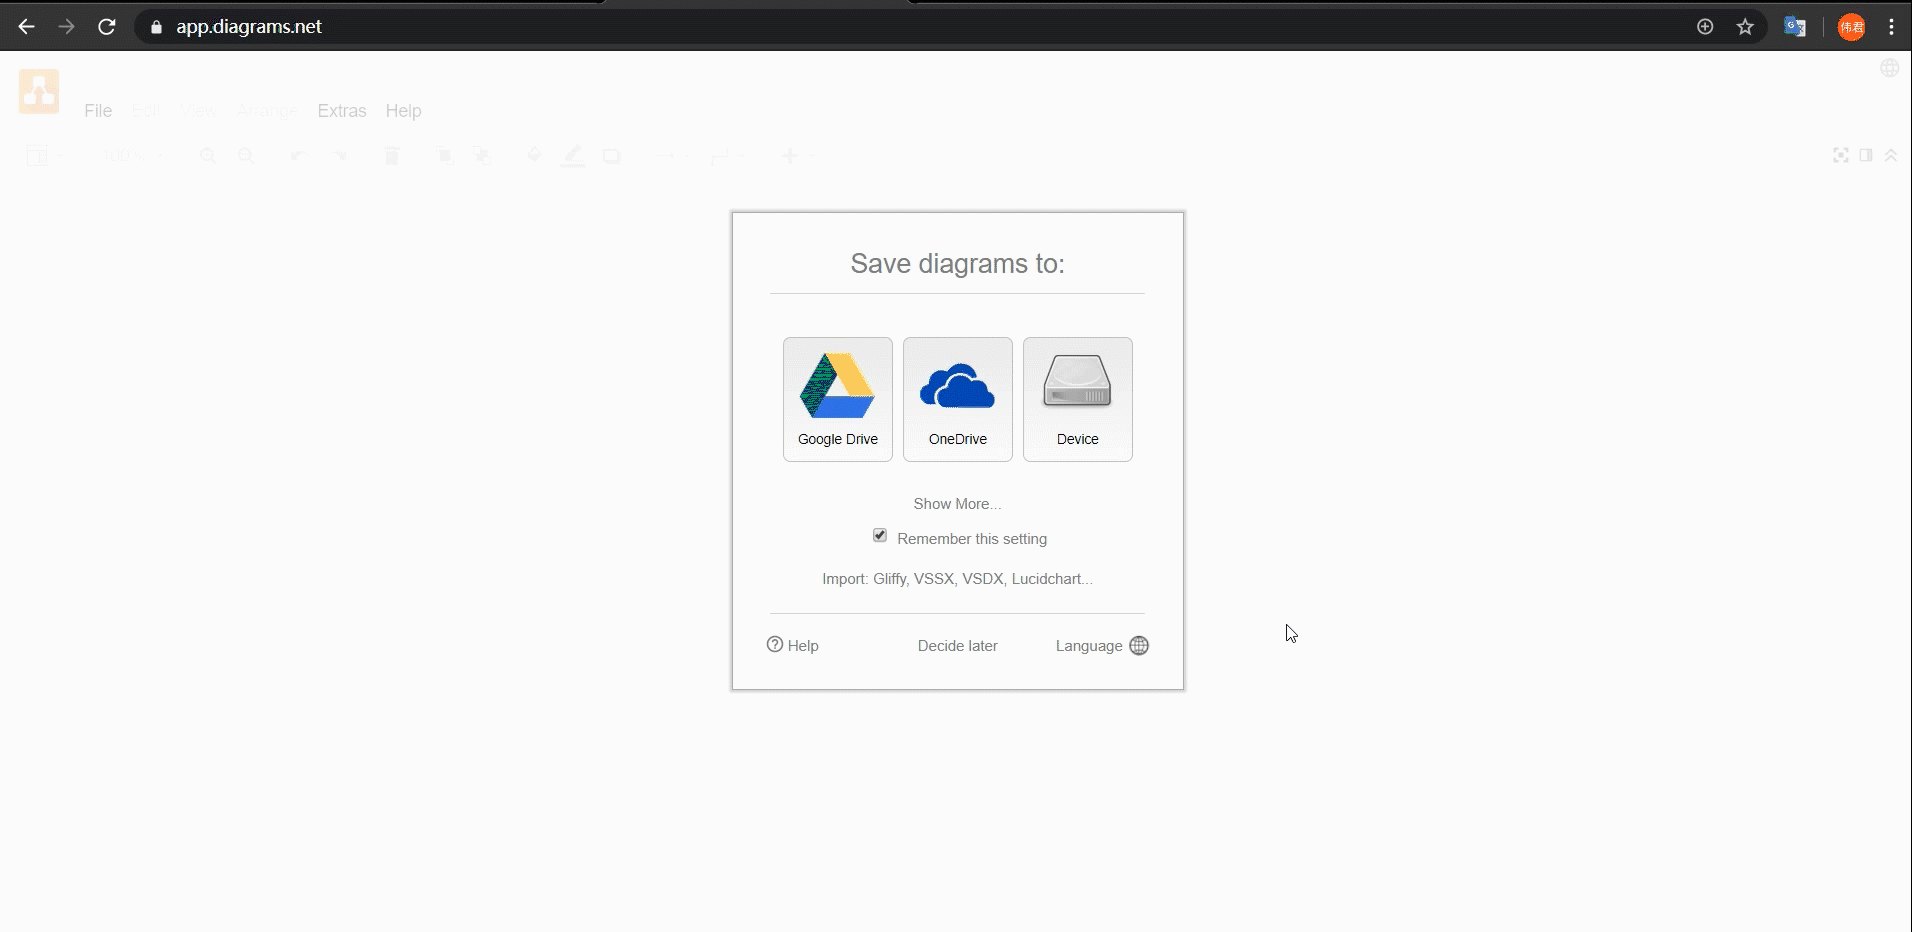Open Help in the save dialog
Viewport: 1912px width, 932px height.
point(793,646)
